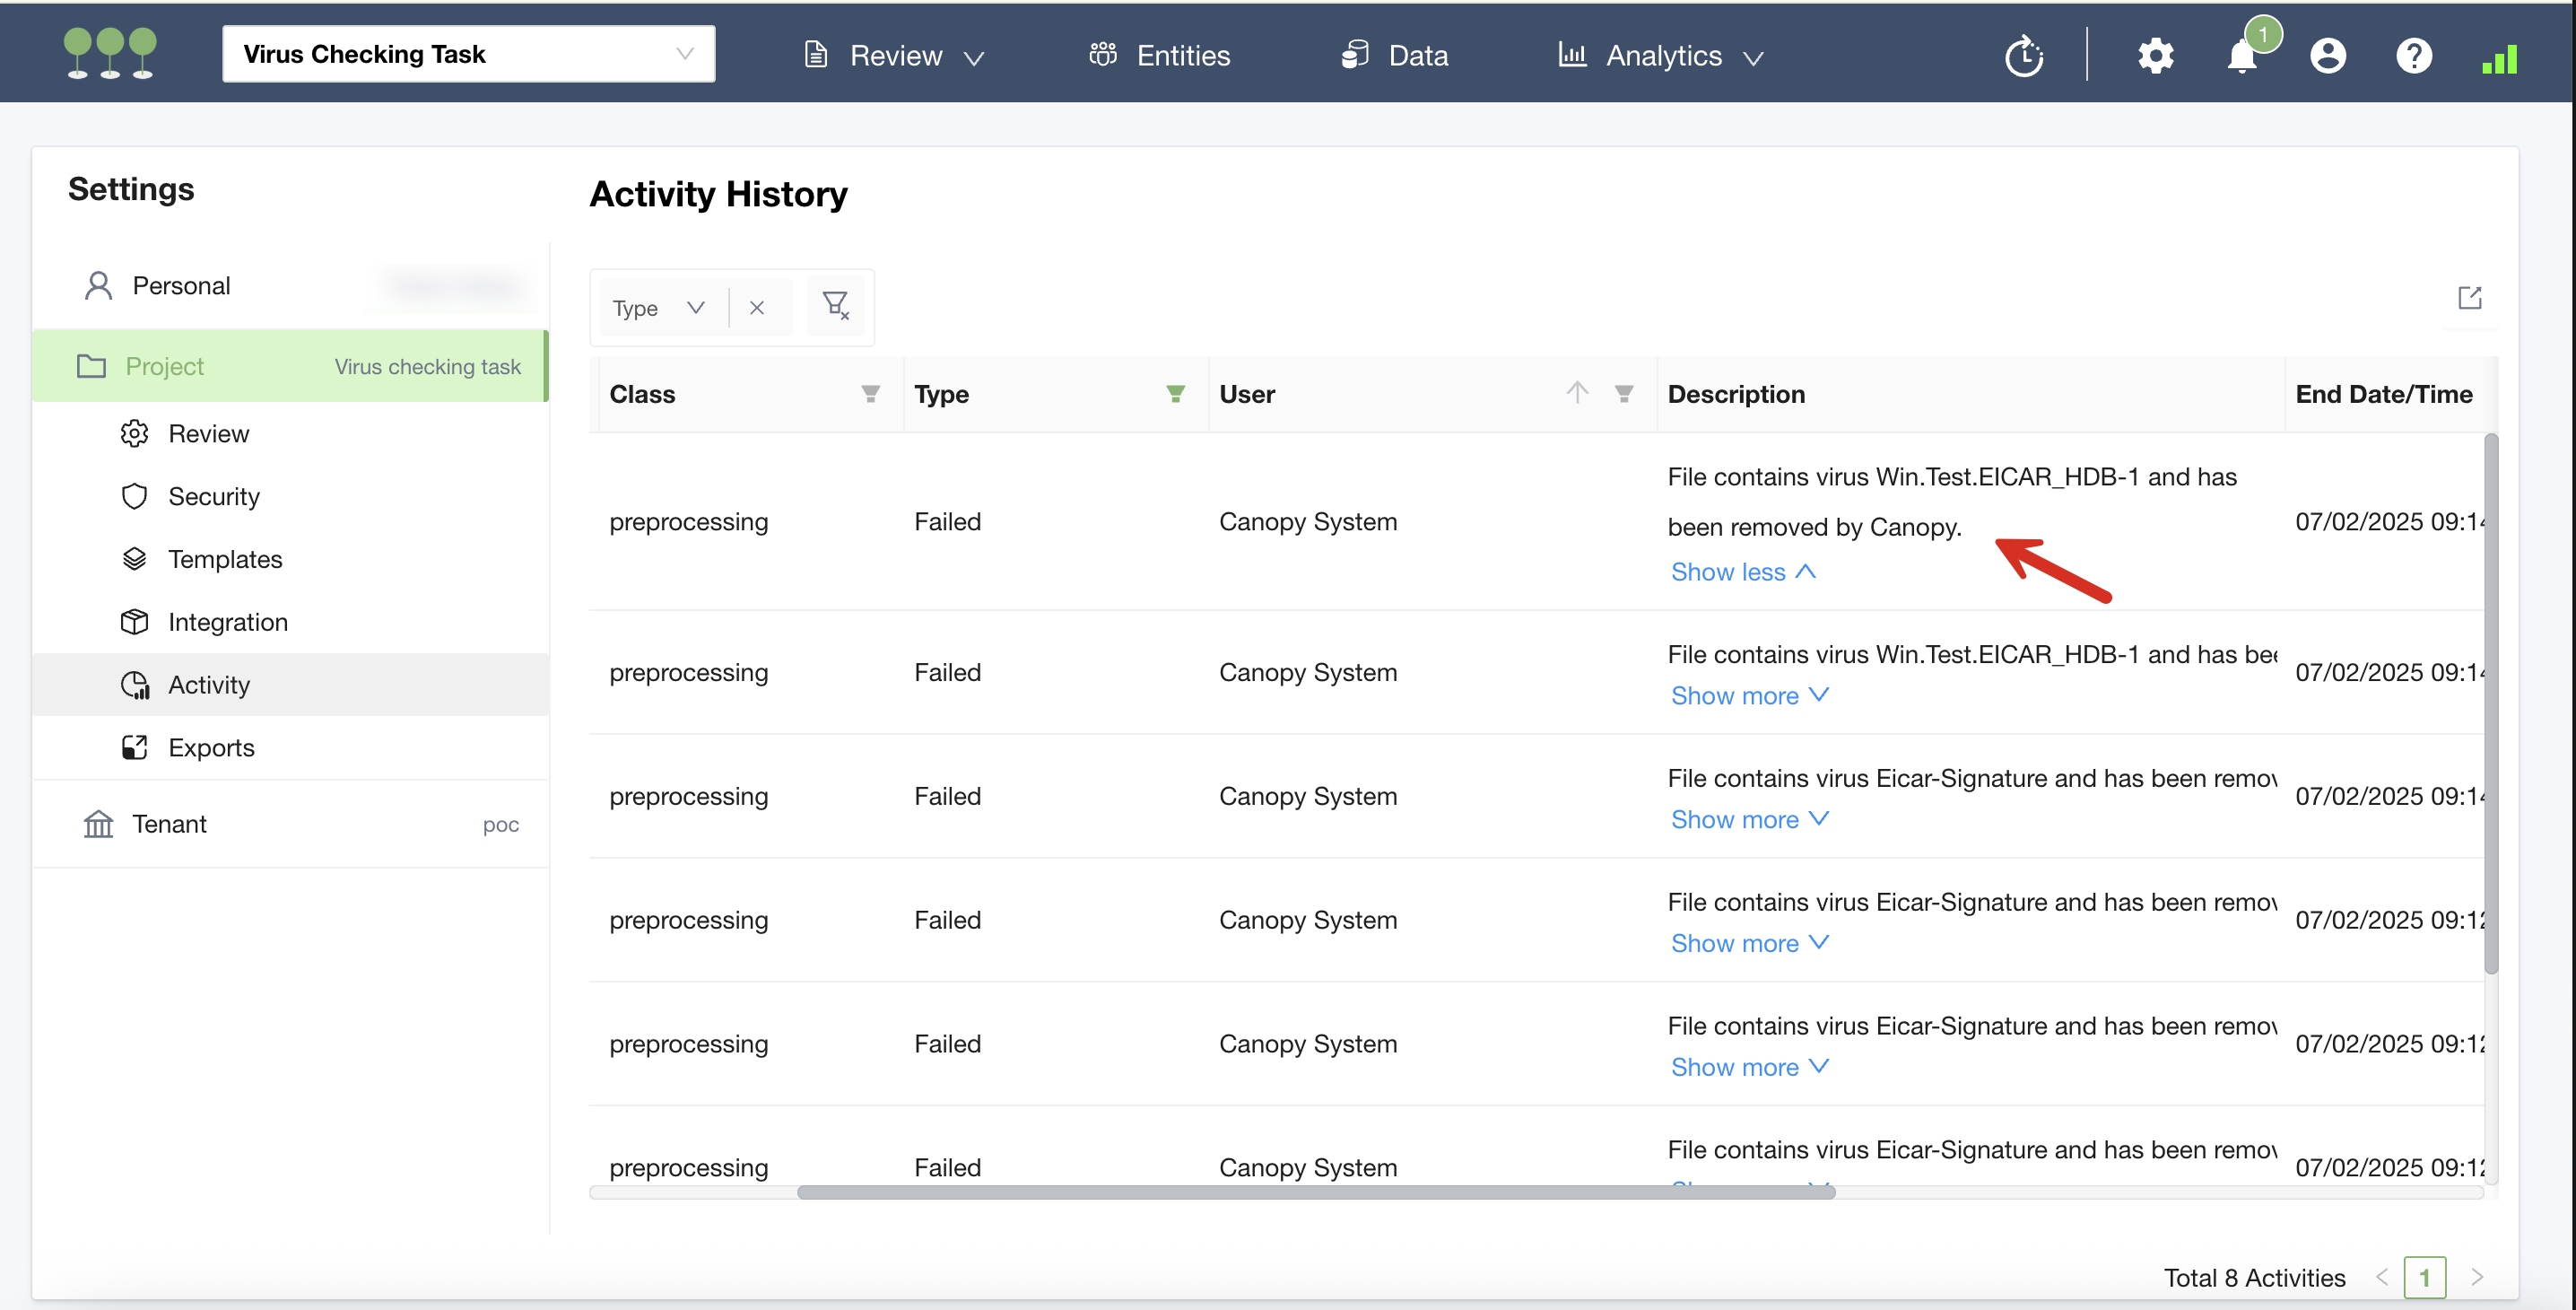Click the settings gear icon in header
The image size is (2576, 1310).
coord(2155,56)
